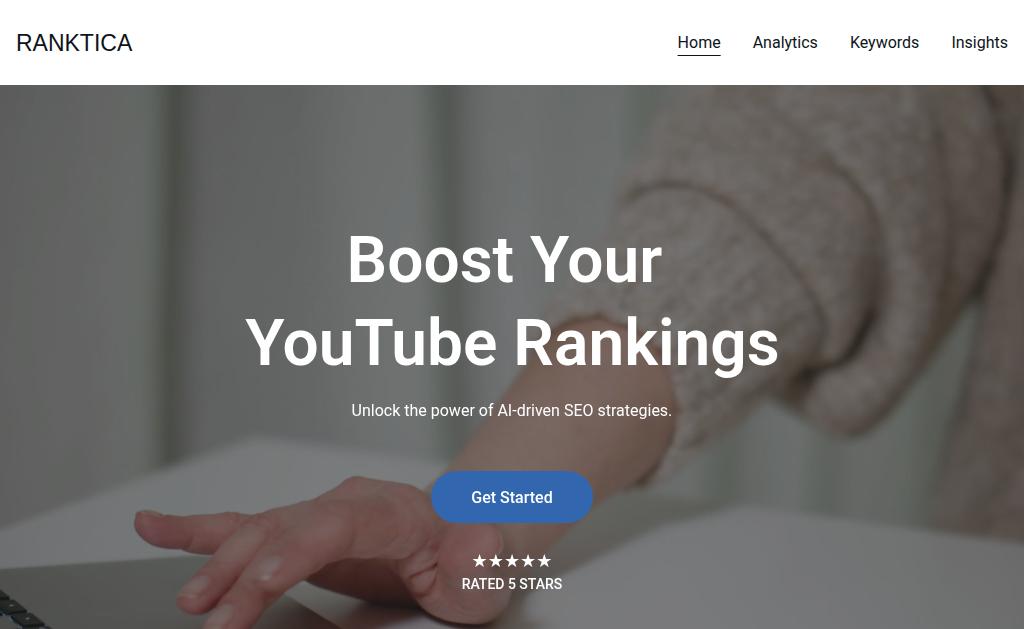Open the Home nav item
Image resolution: width=1024 pixels, height=629 pixels.
699,42
